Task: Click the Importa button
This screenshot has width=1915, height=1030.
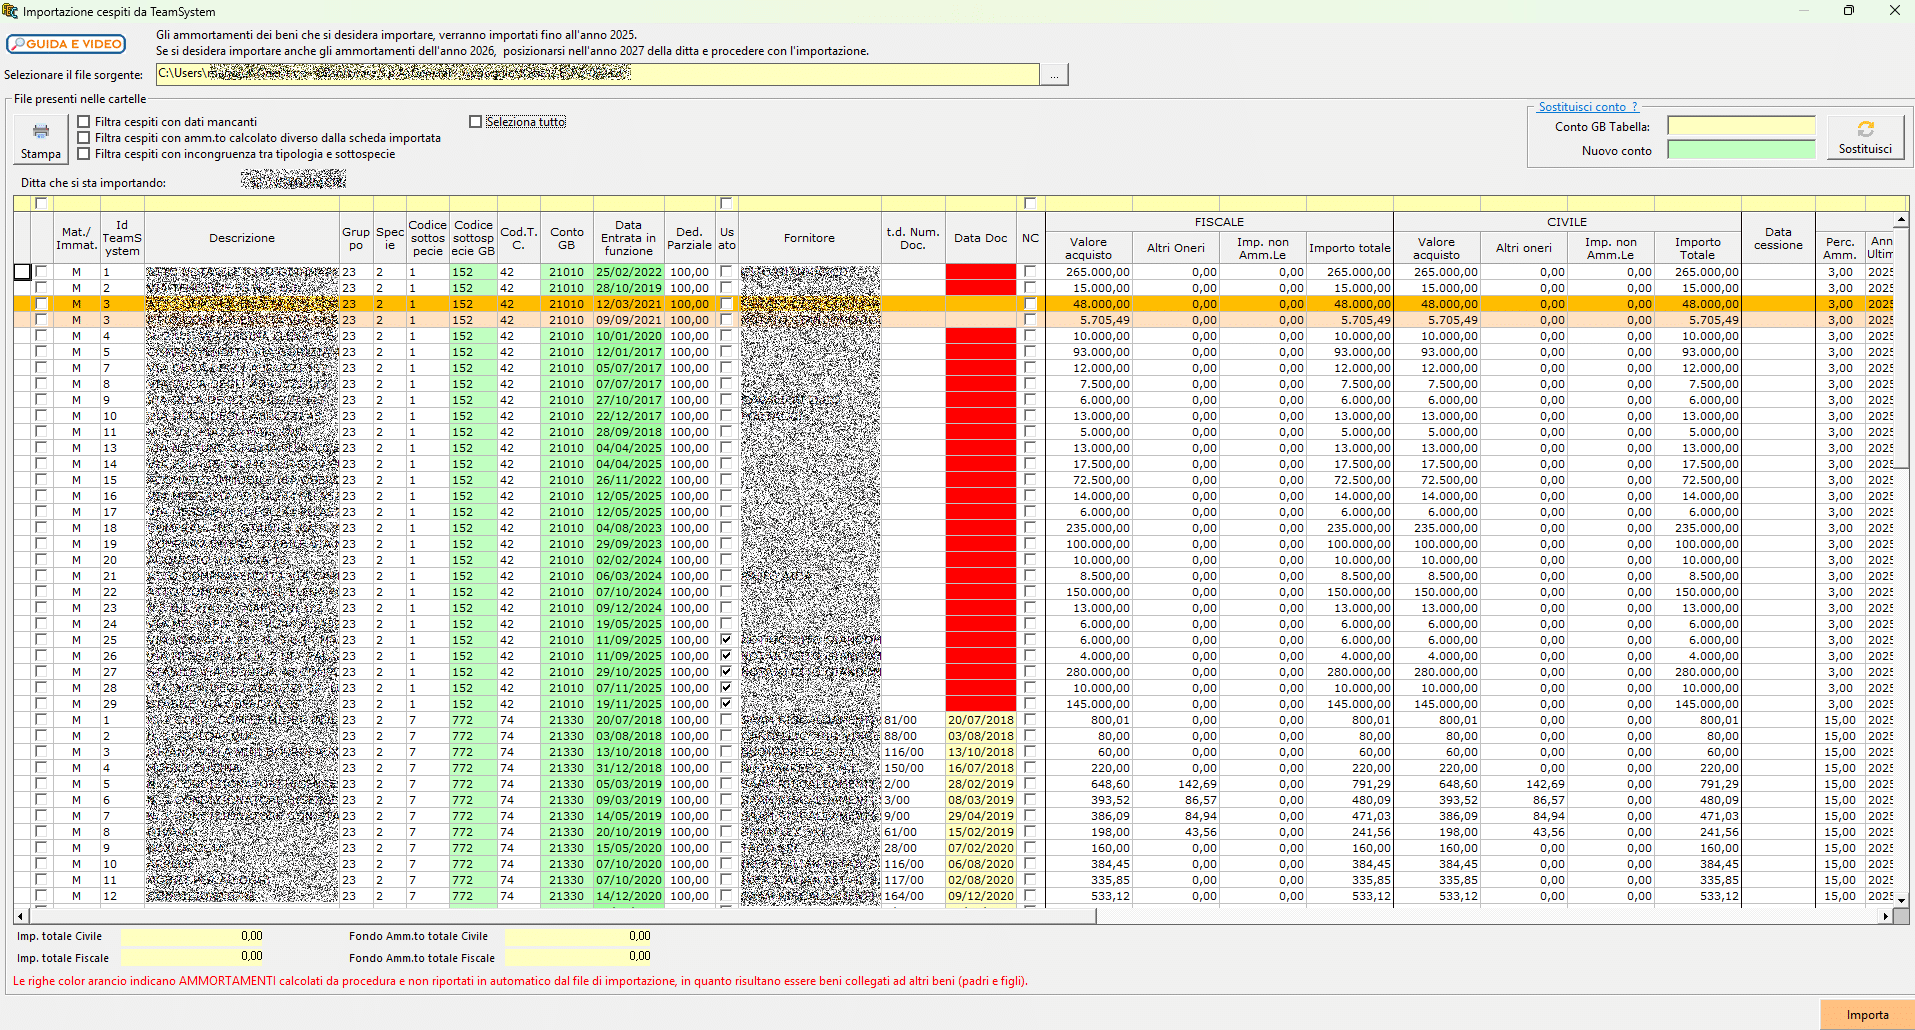Action: (x=1867, y=1014)
